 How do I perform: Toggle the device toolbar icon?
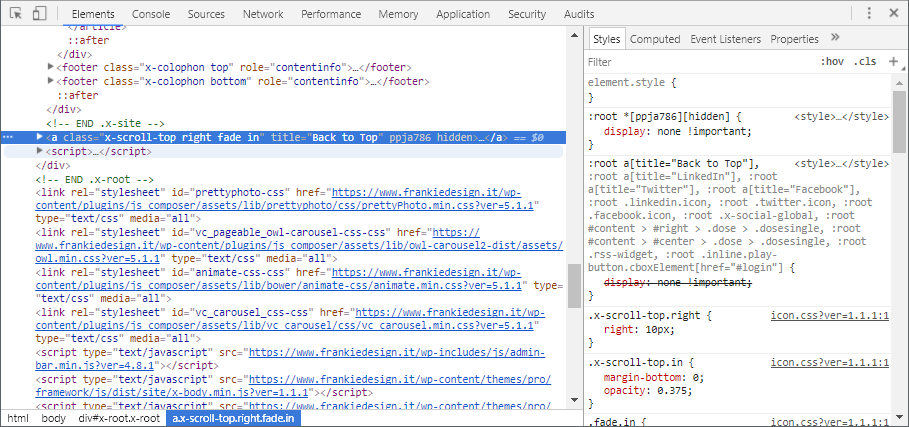coord(39,13)
